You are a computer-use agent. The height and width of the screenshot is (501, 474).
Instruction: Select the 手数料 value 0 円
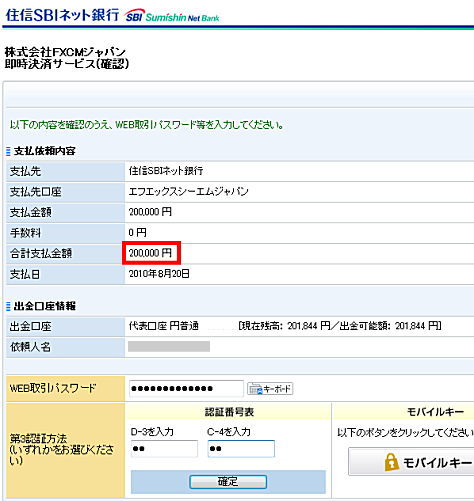coord(137,232)
